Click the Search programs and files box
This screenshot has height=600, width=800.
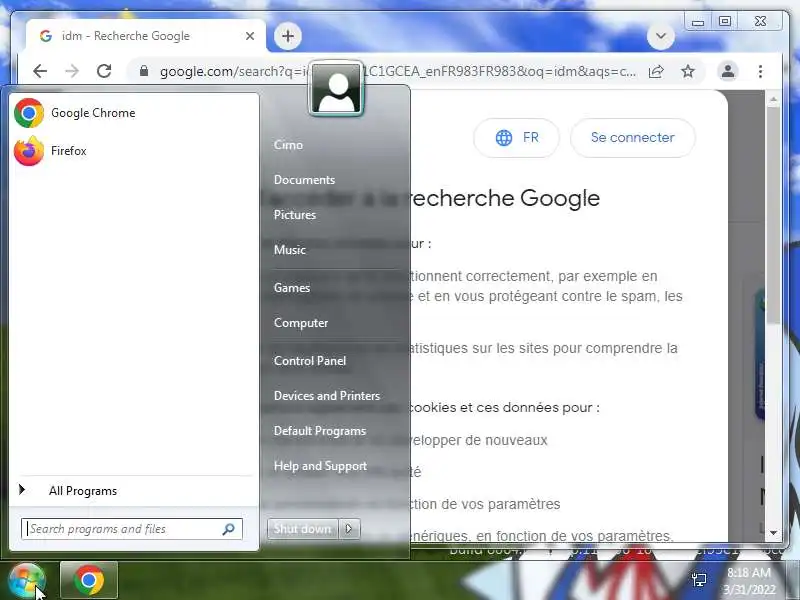tap(132, 529)
